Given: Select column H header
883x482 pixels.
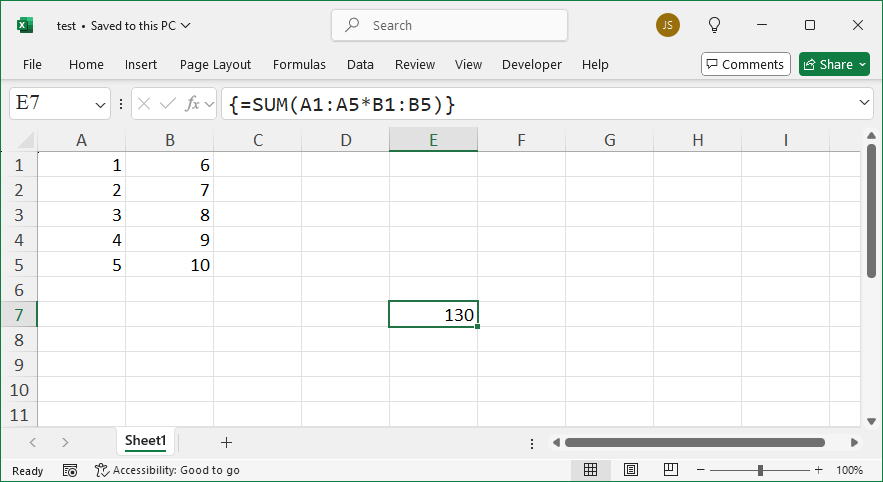Looking at the screenshot, I should [x=698, y=140].
